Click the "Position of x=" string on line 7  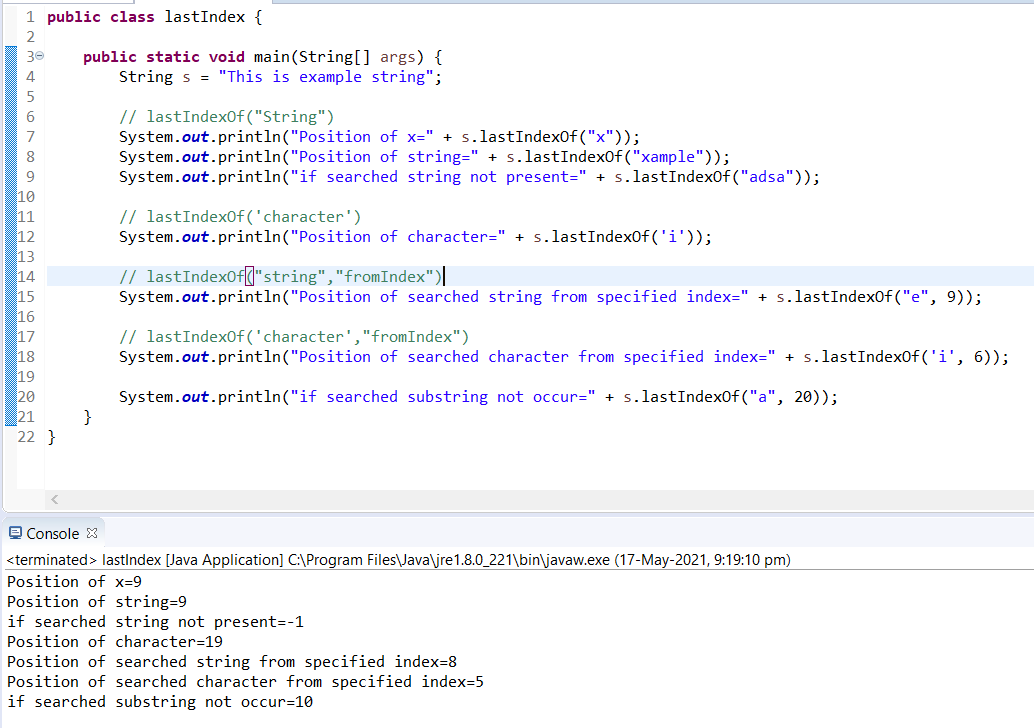(362, 137)
